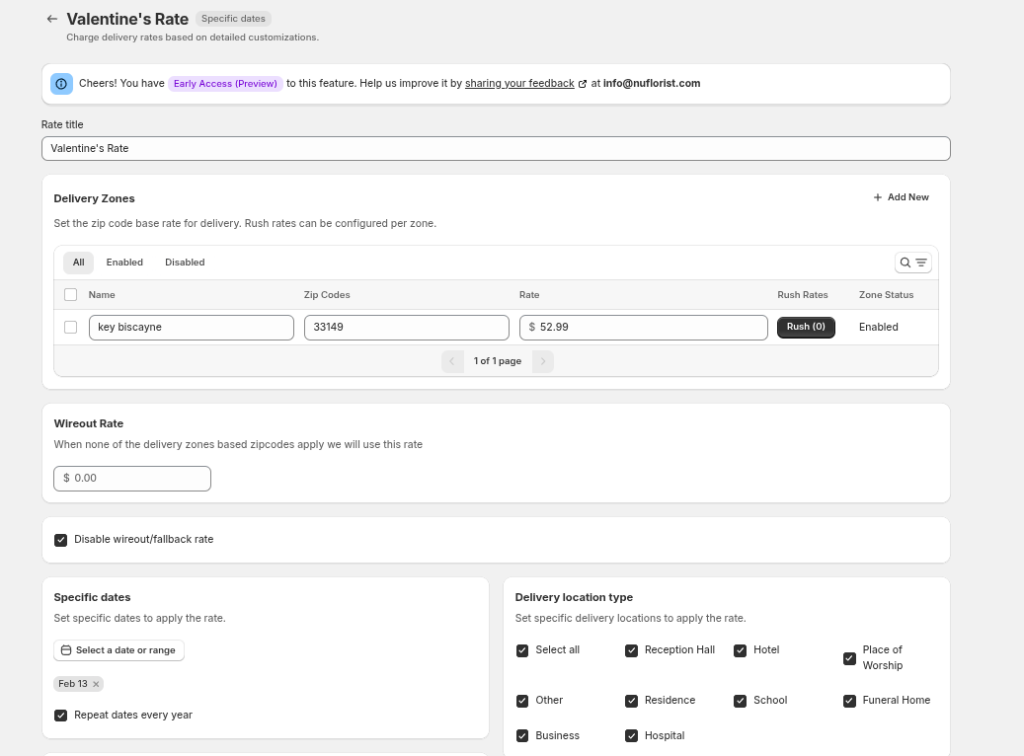Click the search and filter icon button
The width and height of the screenshot is (1024, 756).
pos(912,263)
